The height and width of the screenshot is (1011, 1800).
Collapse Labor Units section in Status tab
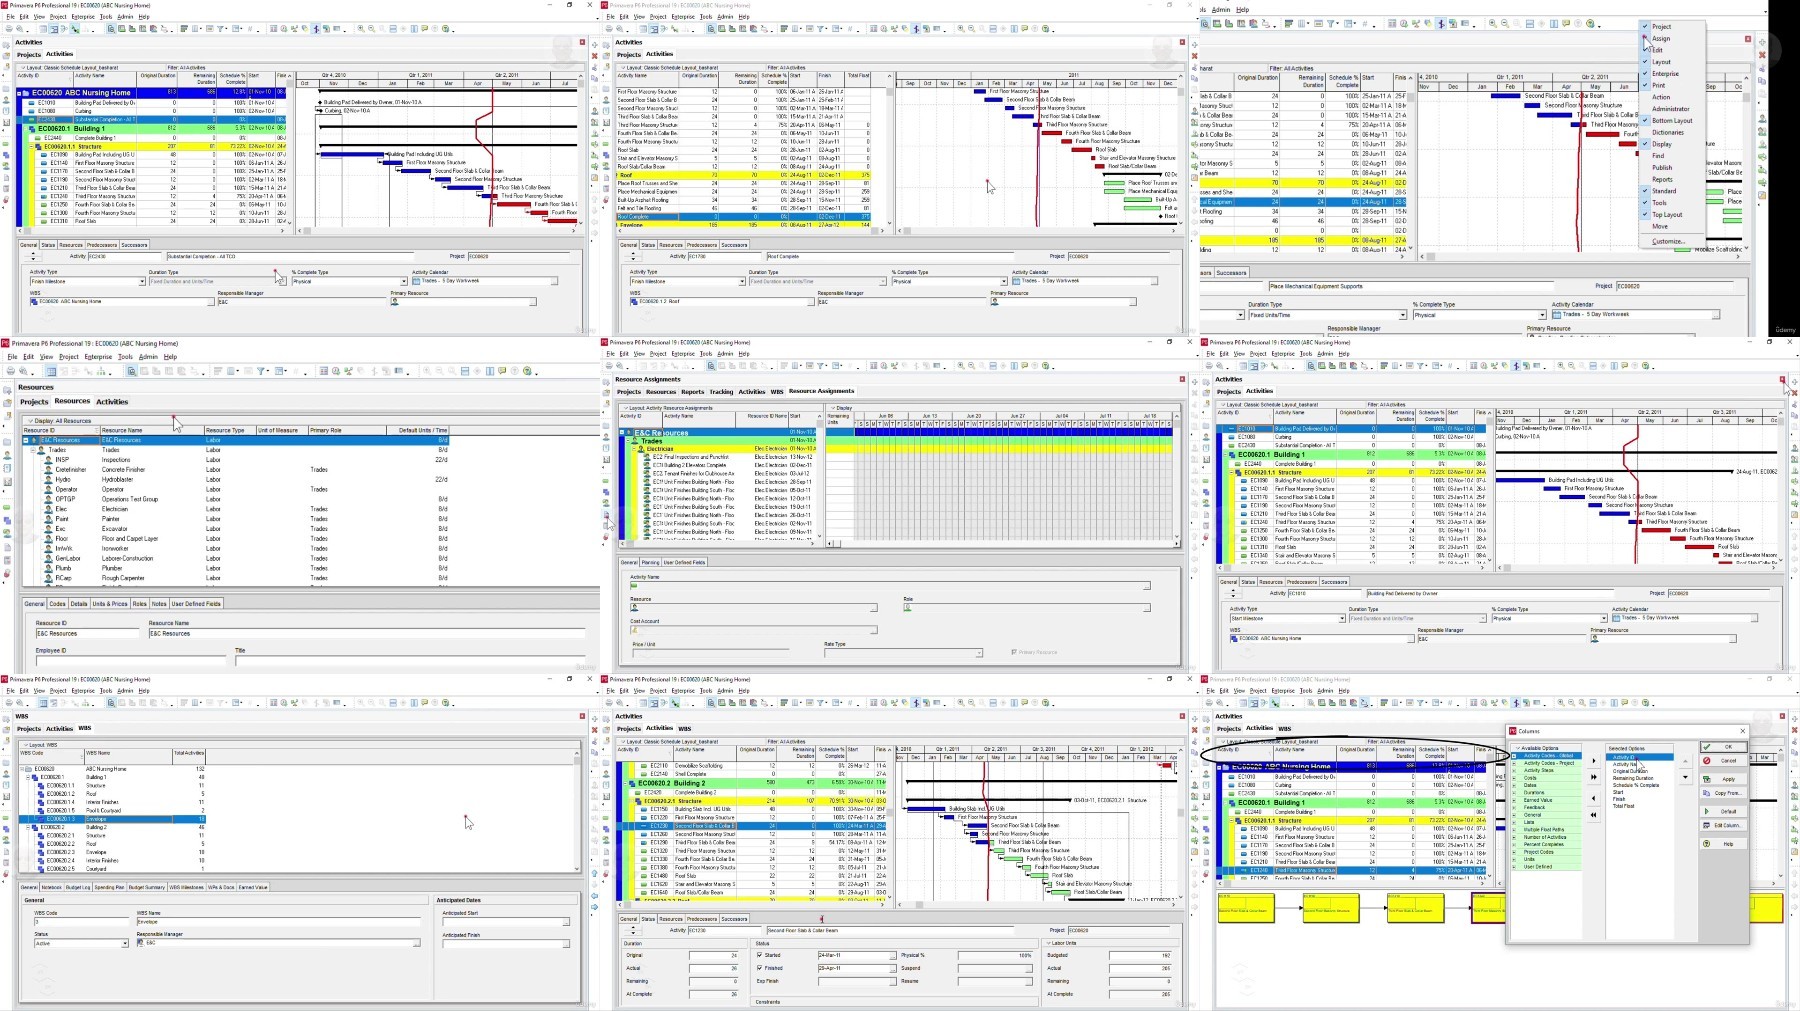(x=1048, y=943)
